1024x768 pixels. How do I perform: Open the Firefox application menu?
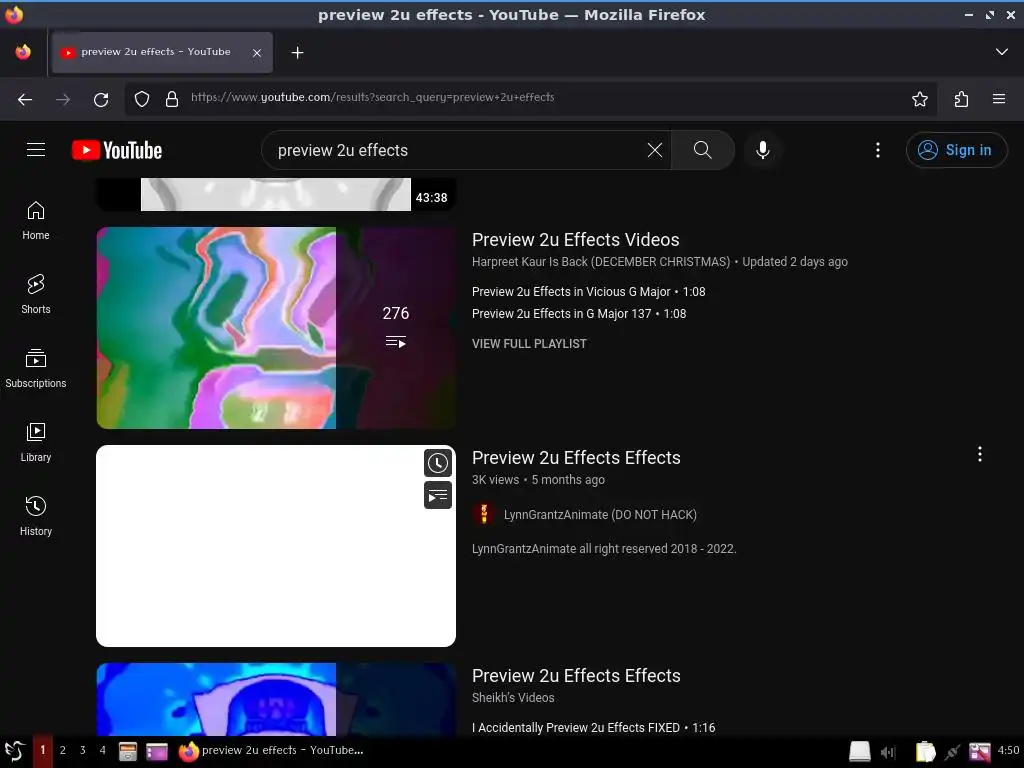(x=999, y=99)
